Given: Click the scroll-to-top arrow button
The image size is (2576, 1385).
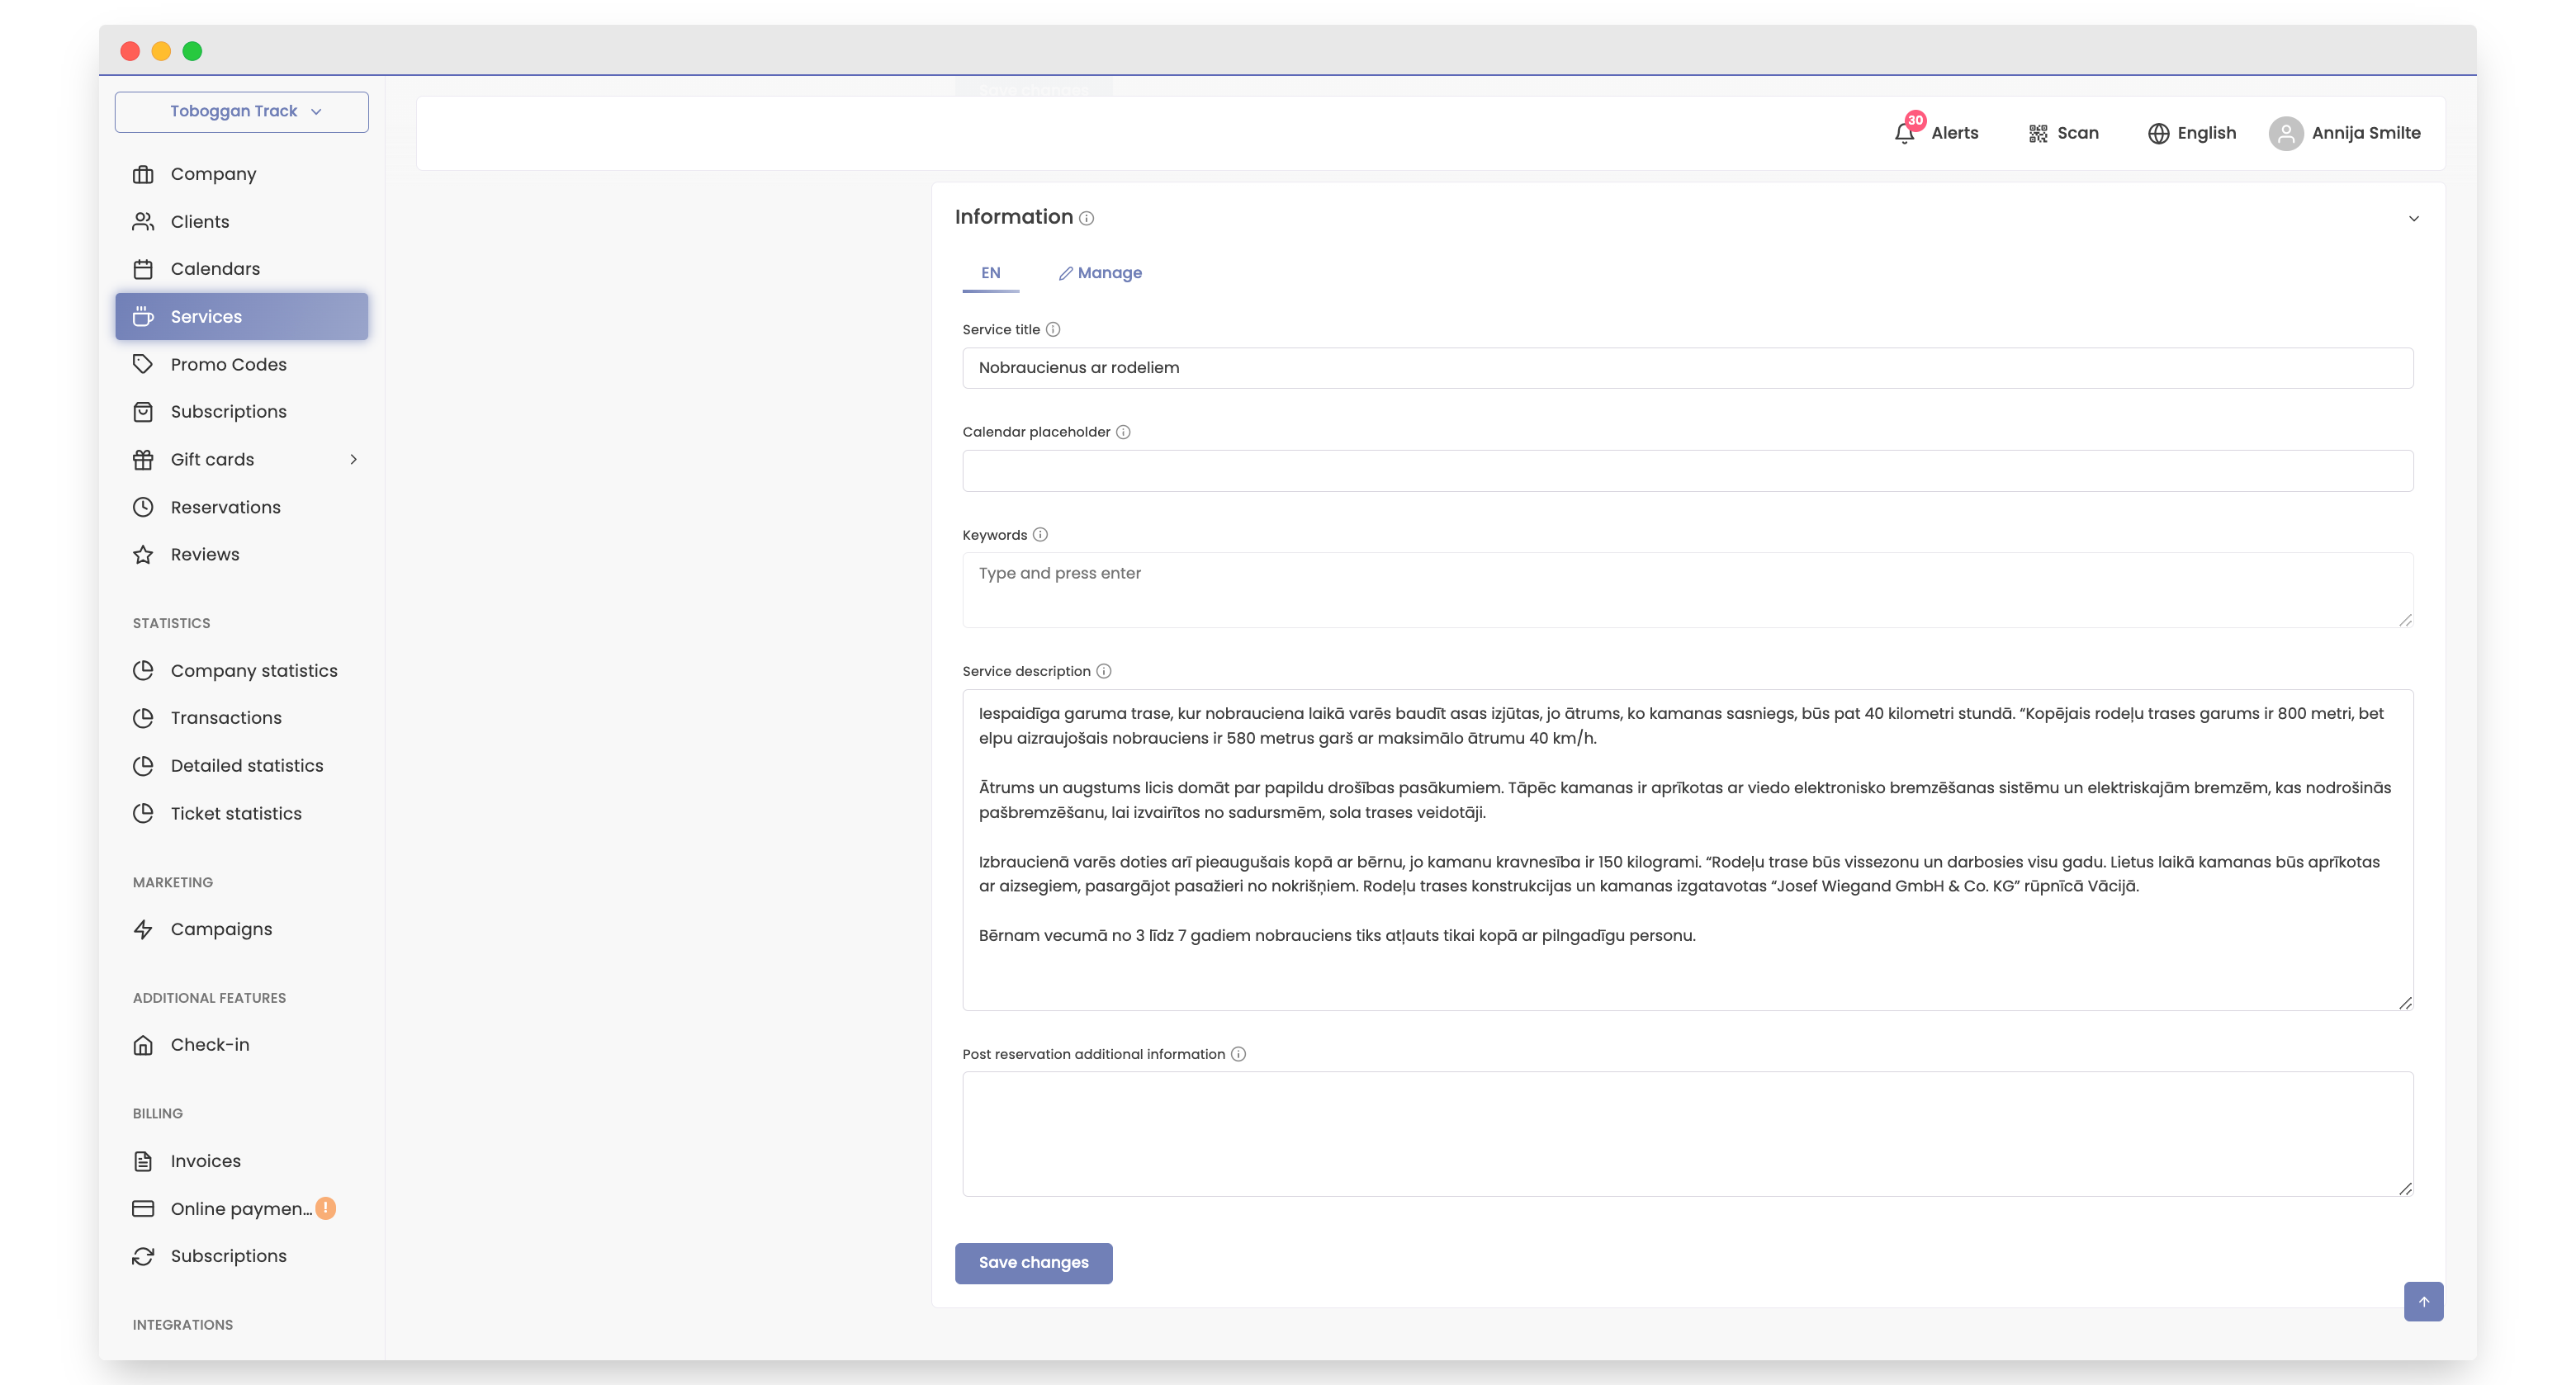Looking at the screenshot, I should (2423, 1301).
